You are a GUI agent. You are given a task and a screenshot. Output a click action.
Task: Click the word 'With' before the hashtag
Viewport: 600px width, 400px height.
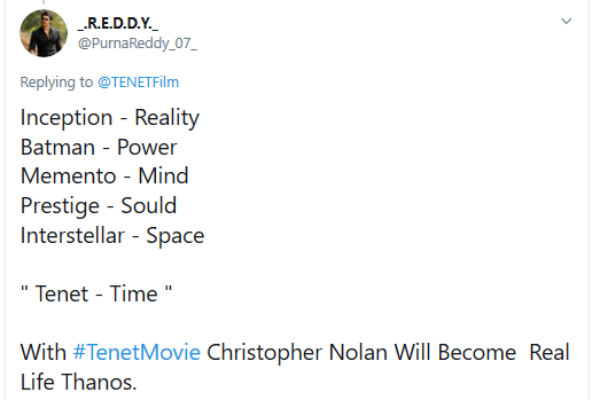click(43, 352)
